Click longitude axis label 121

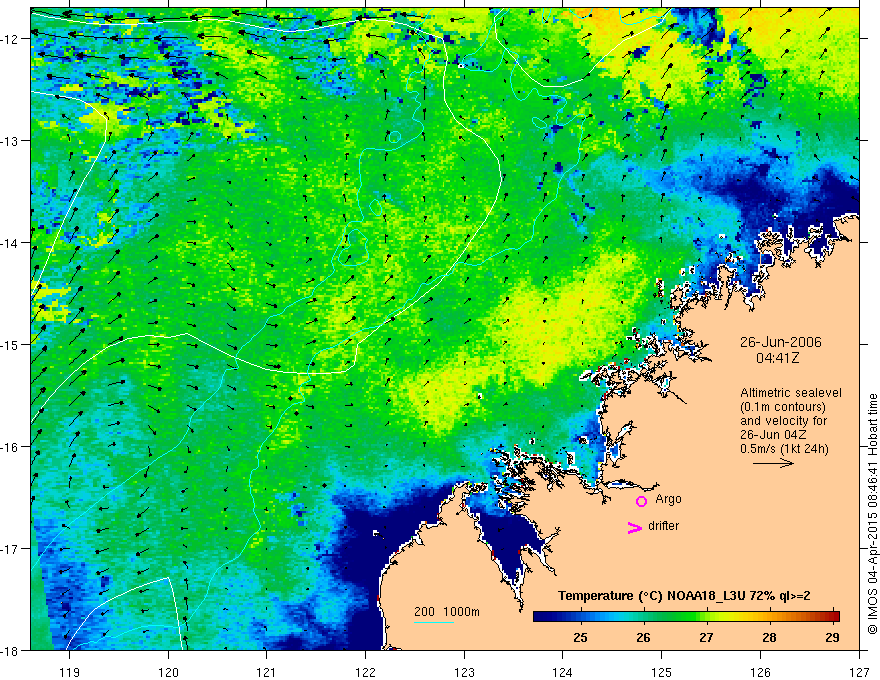pos(267,672)
